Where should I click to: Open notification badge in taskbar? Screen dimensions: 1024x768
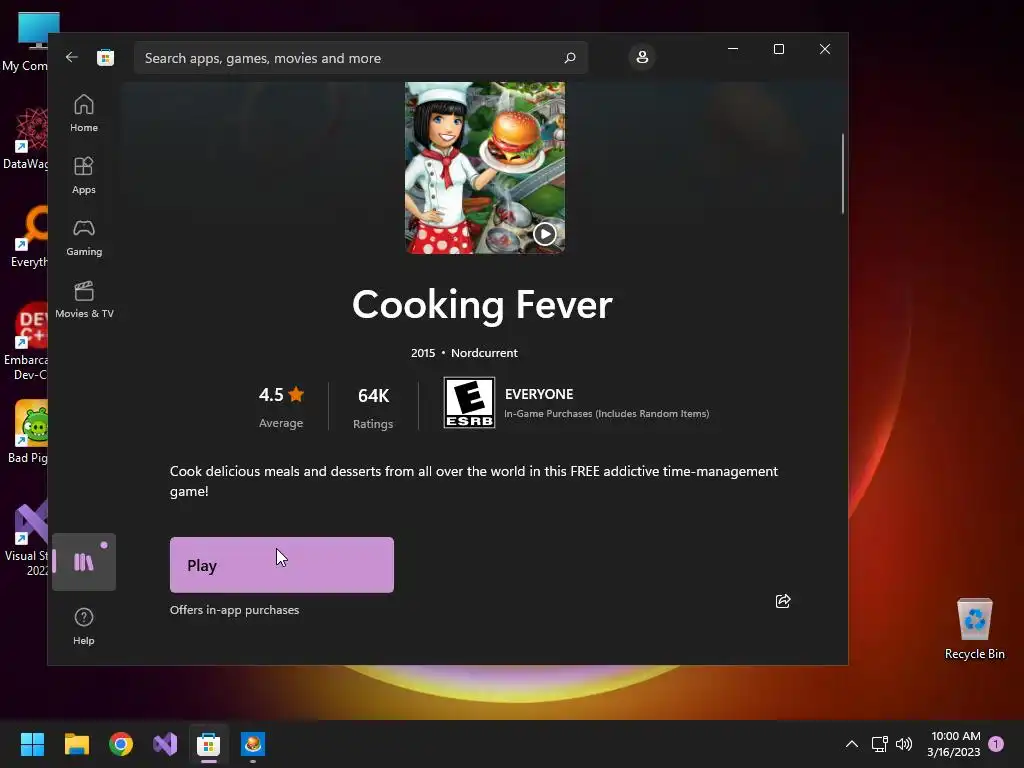[996, 743]
